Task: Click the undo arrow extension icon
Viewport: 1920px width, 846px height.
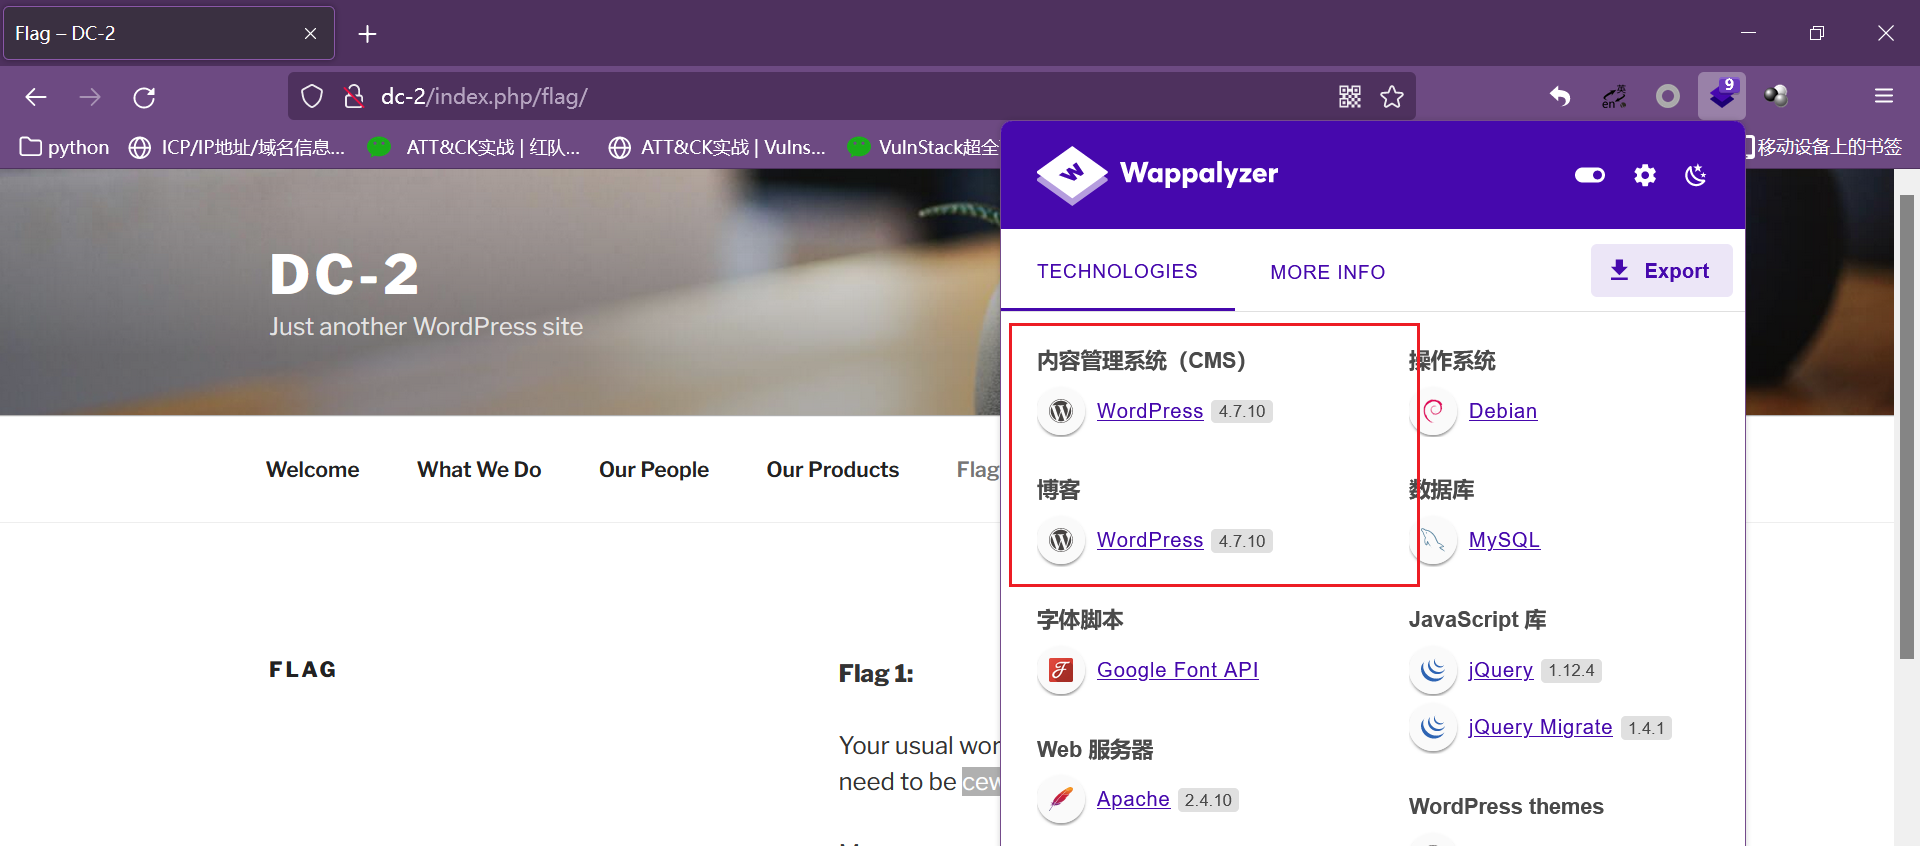Action: (x=1560, y=96)
